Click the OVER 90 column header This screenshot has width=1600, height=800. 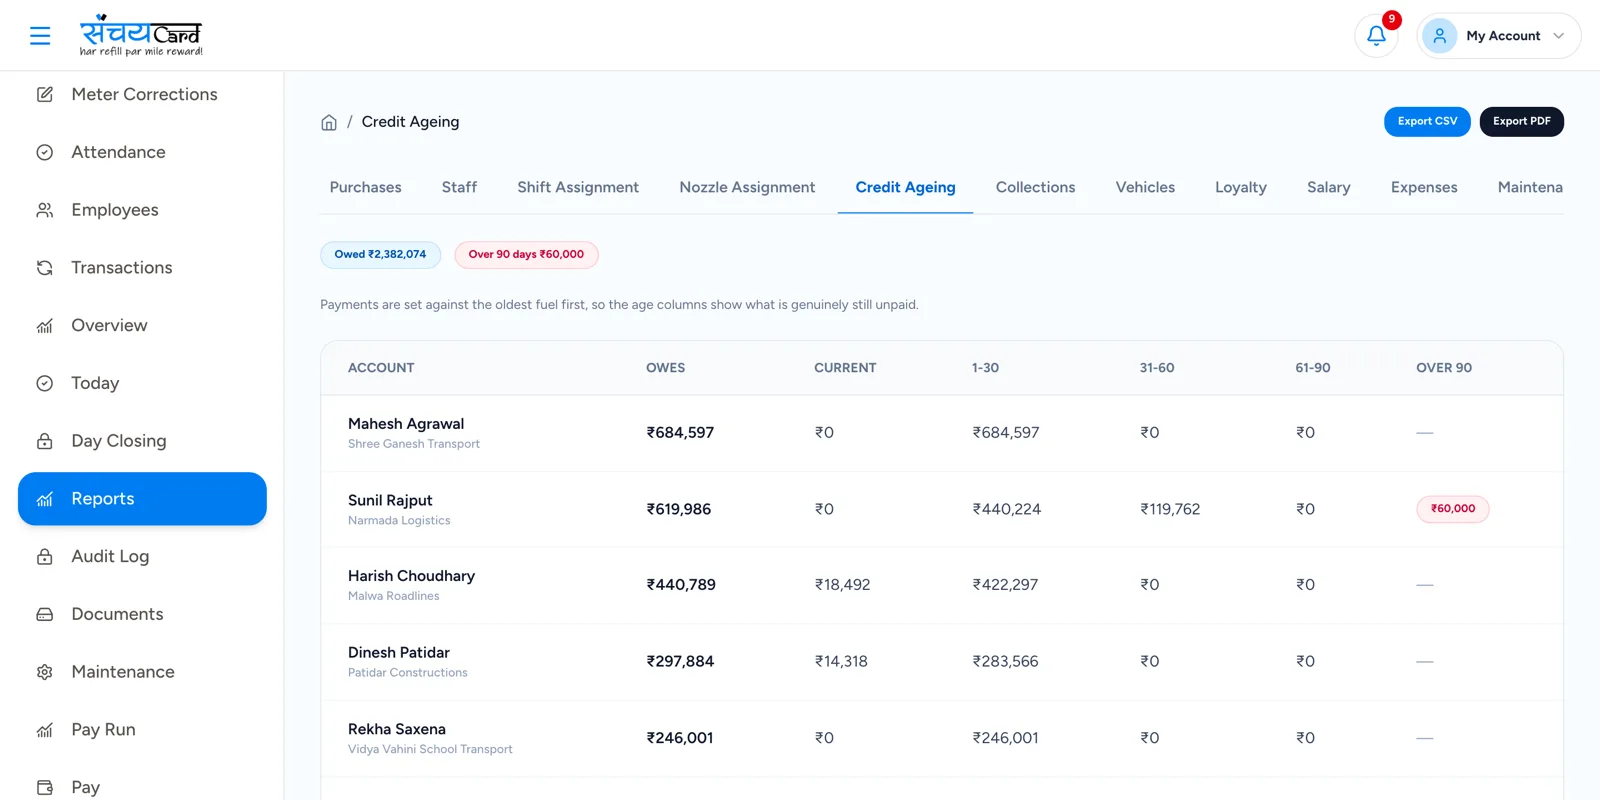tap(1444, 368)
